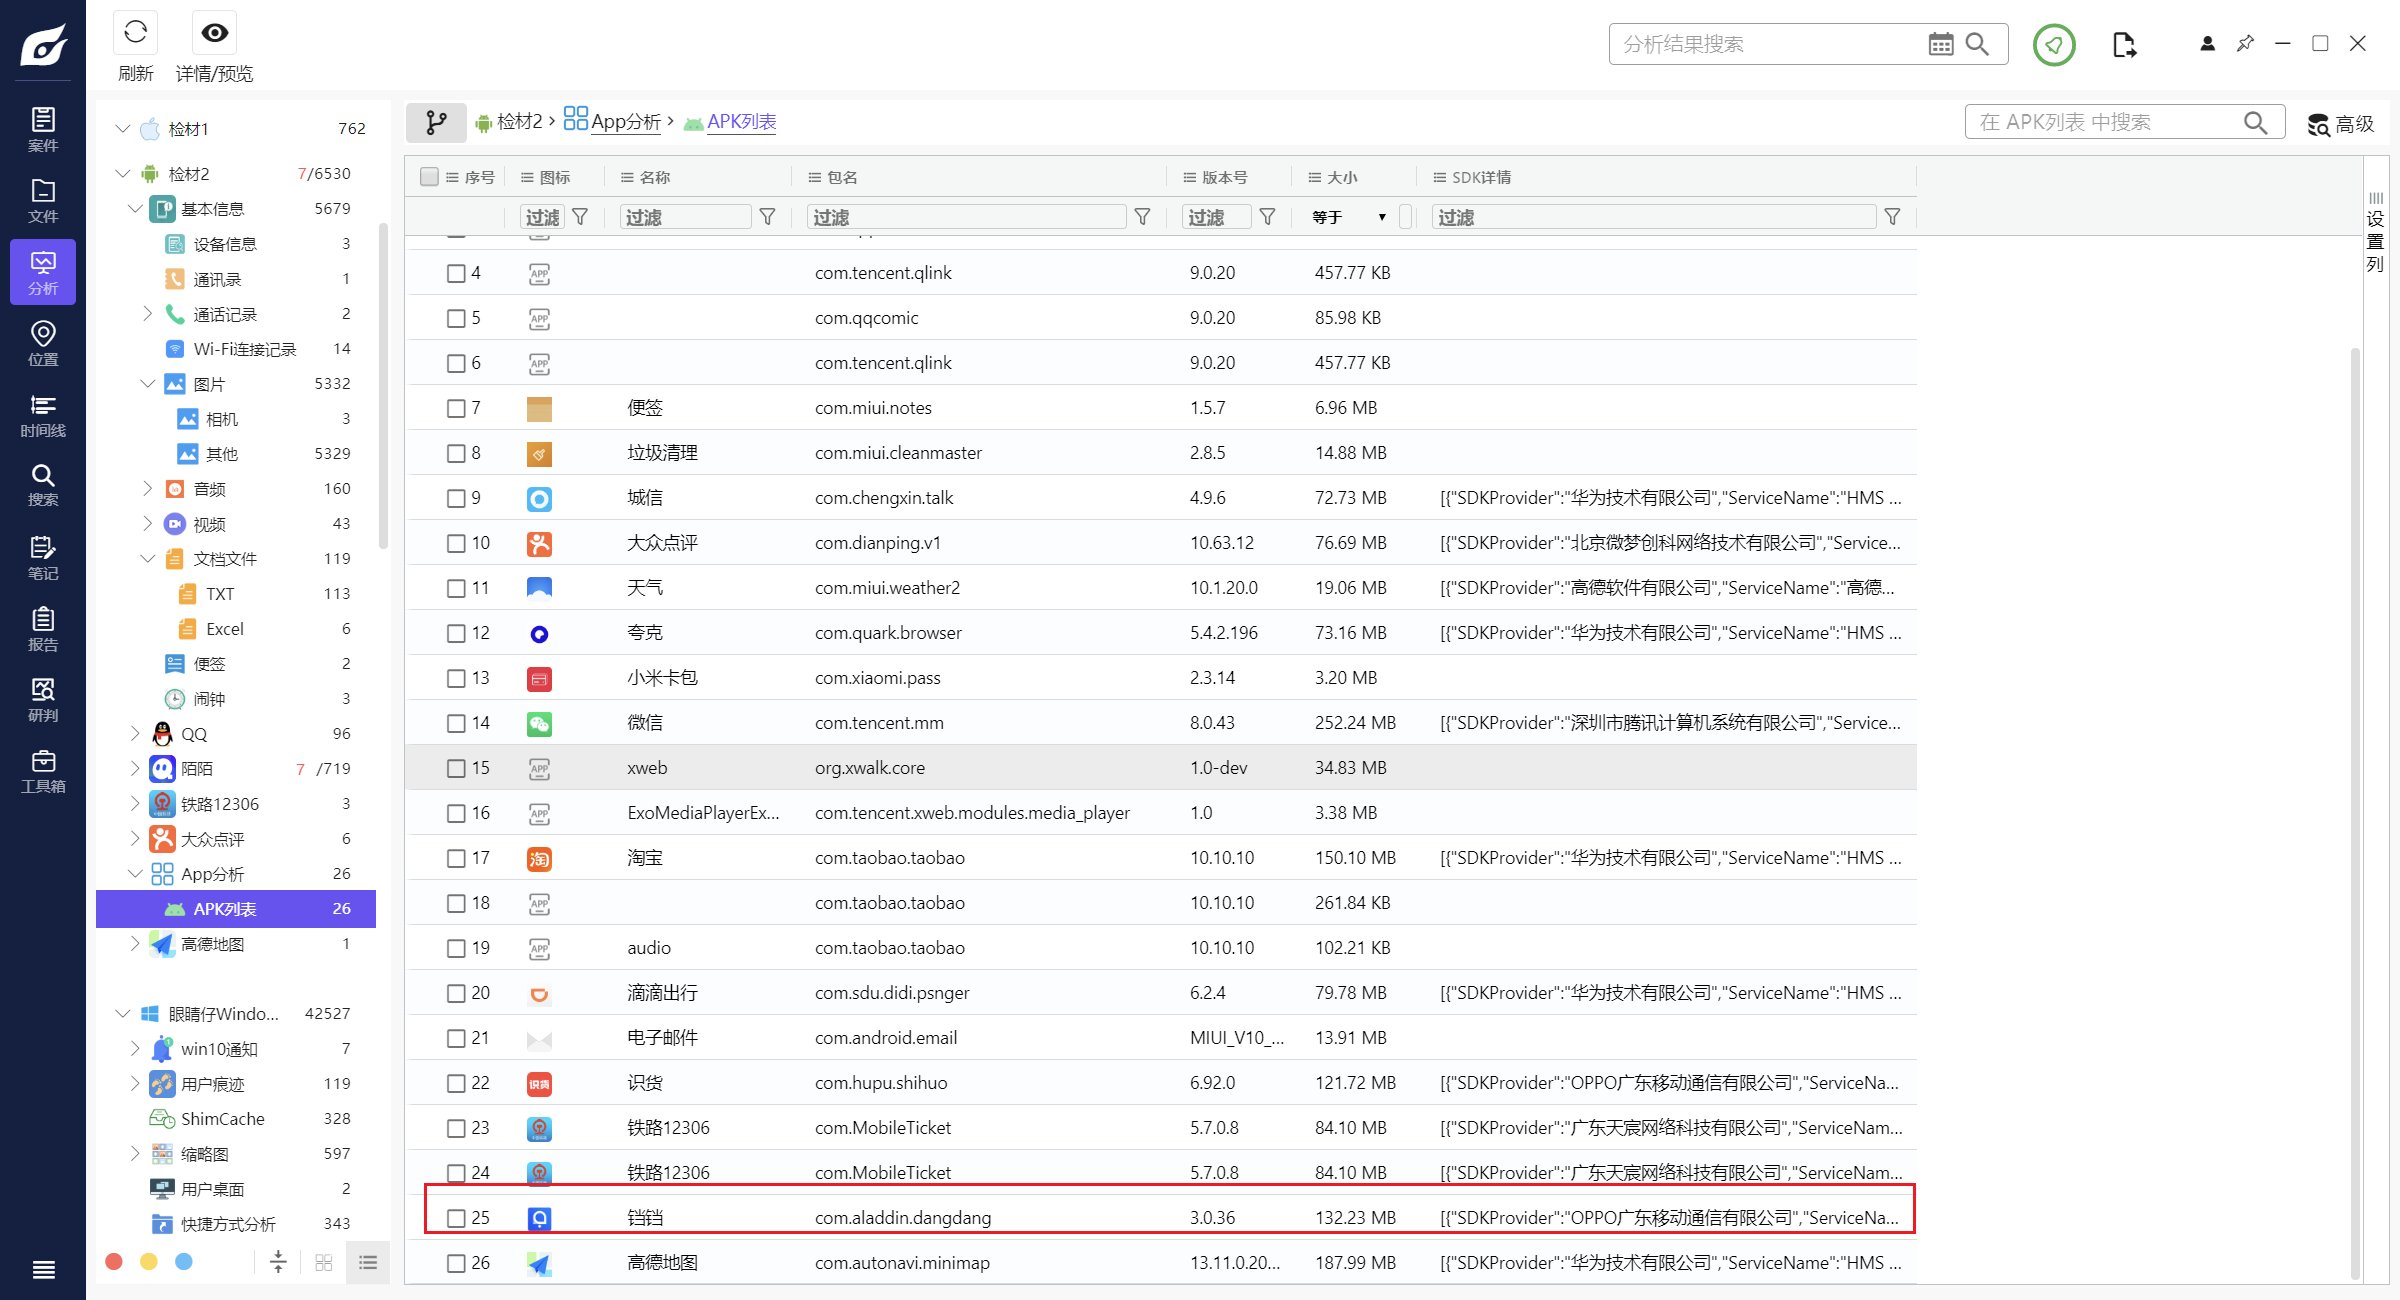This screenshot has width=2400, height=1300.
Task: Open 详情/预览 eye icon
Action: [x=214, y=32]
